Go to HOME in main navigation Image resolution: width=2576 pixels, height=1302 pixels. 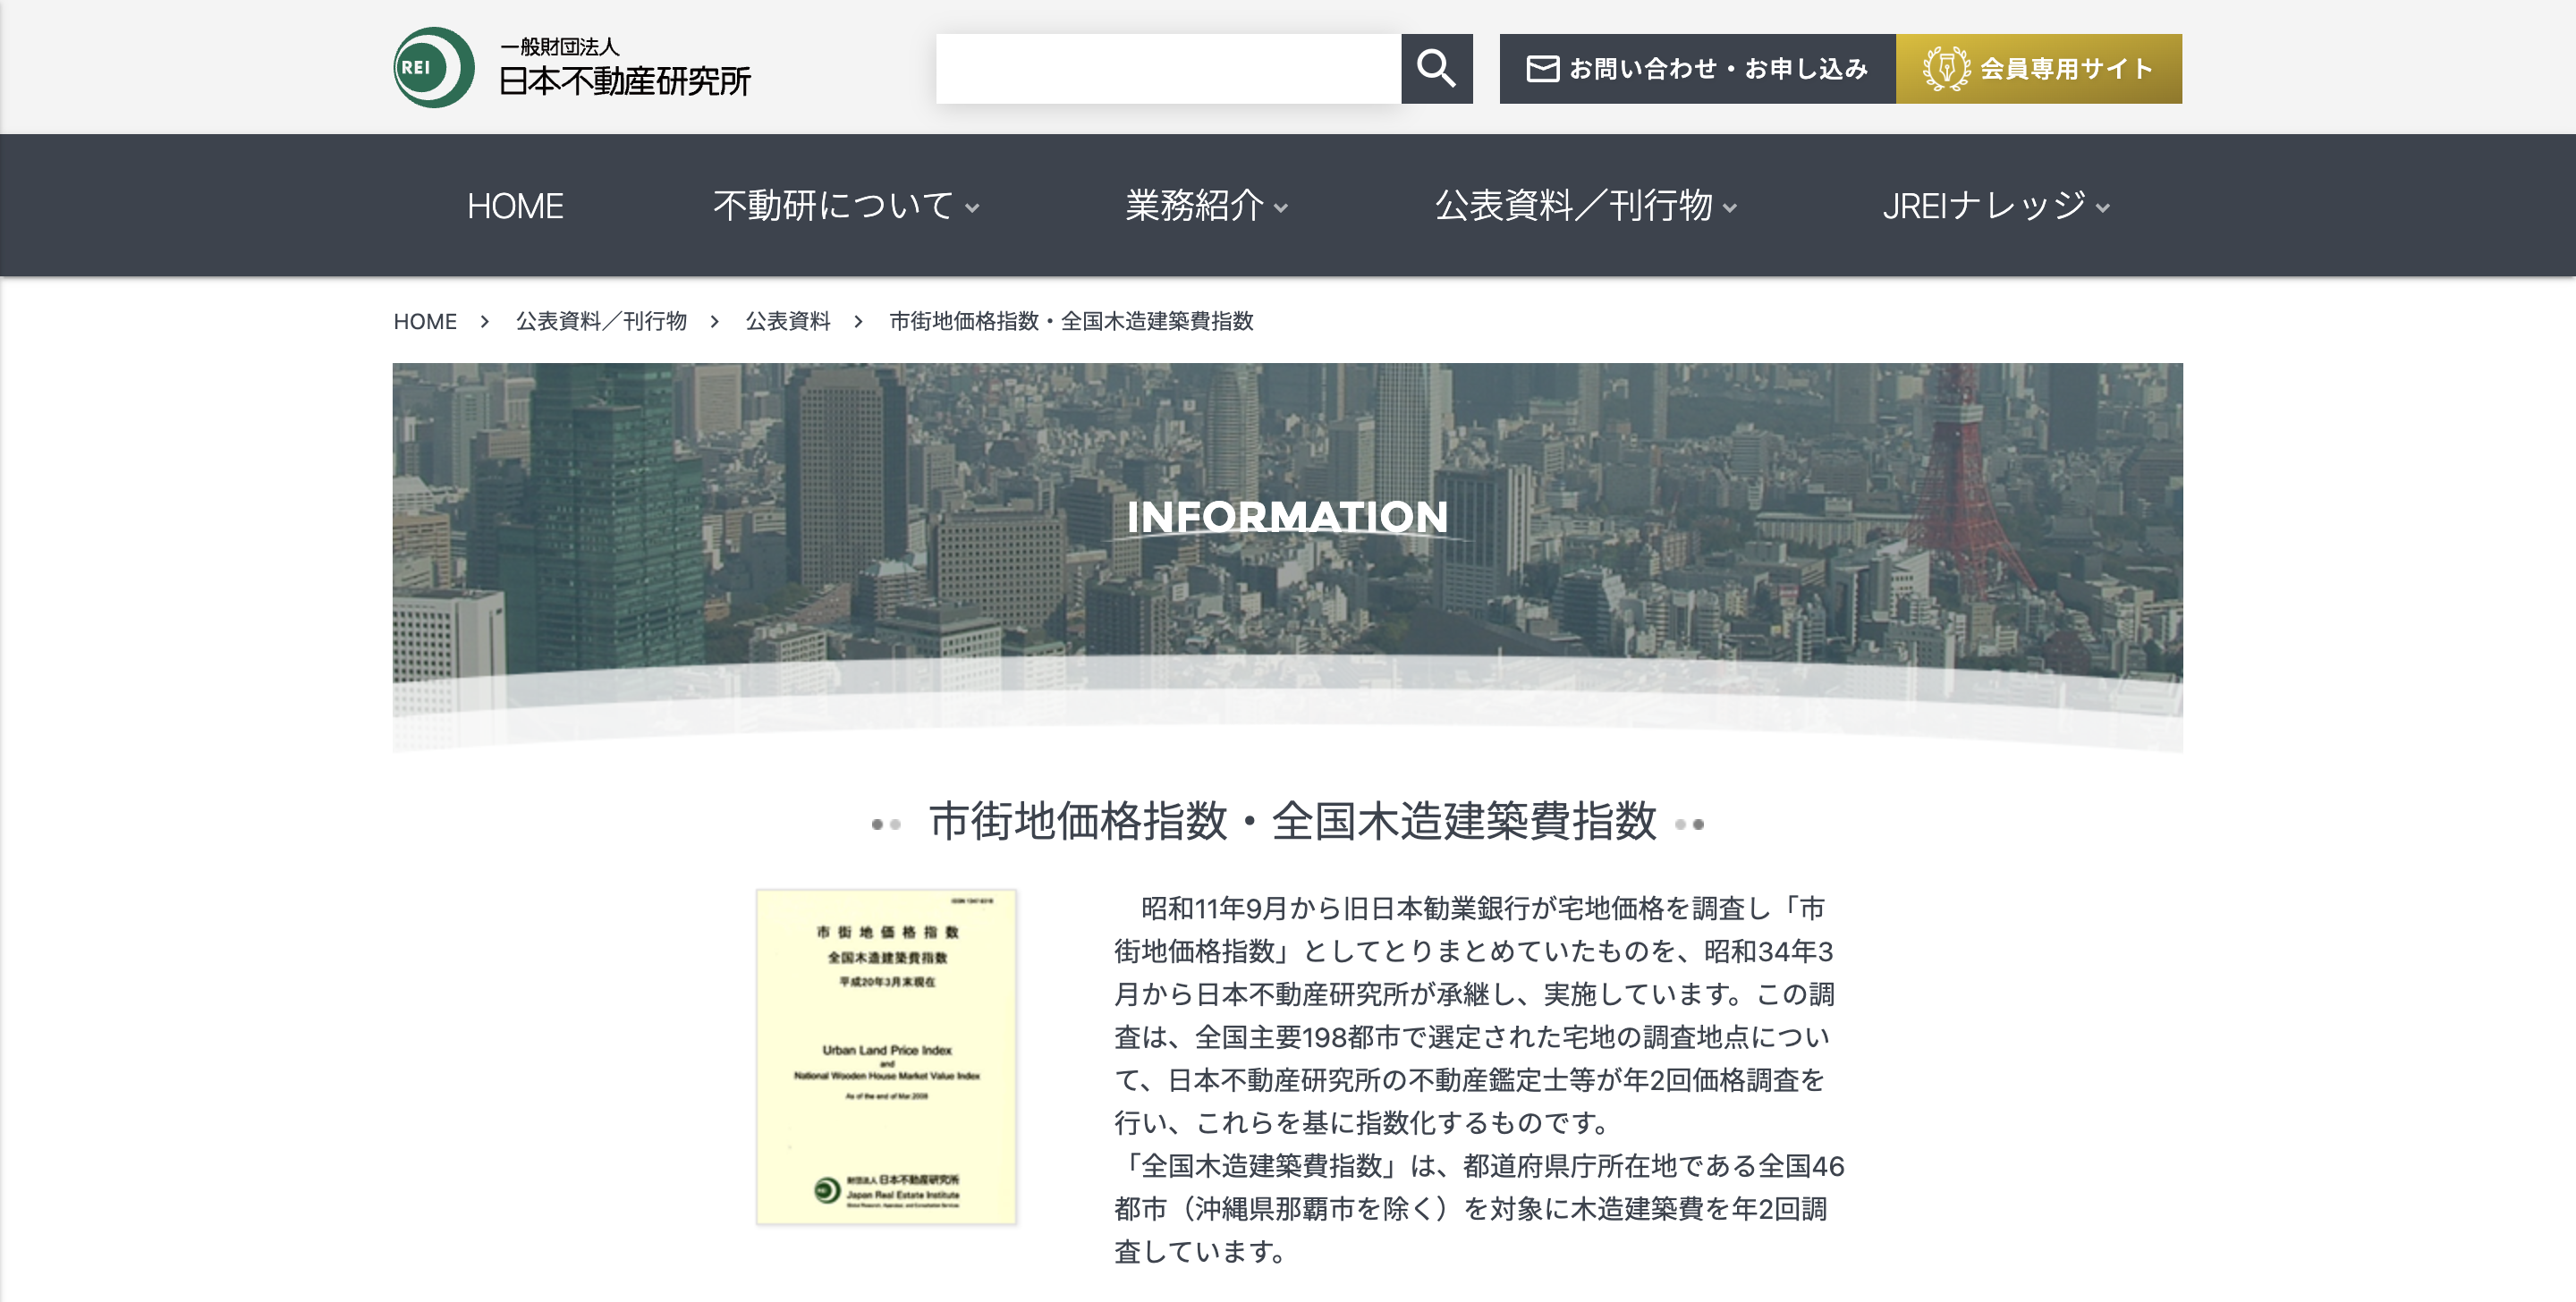515,206
